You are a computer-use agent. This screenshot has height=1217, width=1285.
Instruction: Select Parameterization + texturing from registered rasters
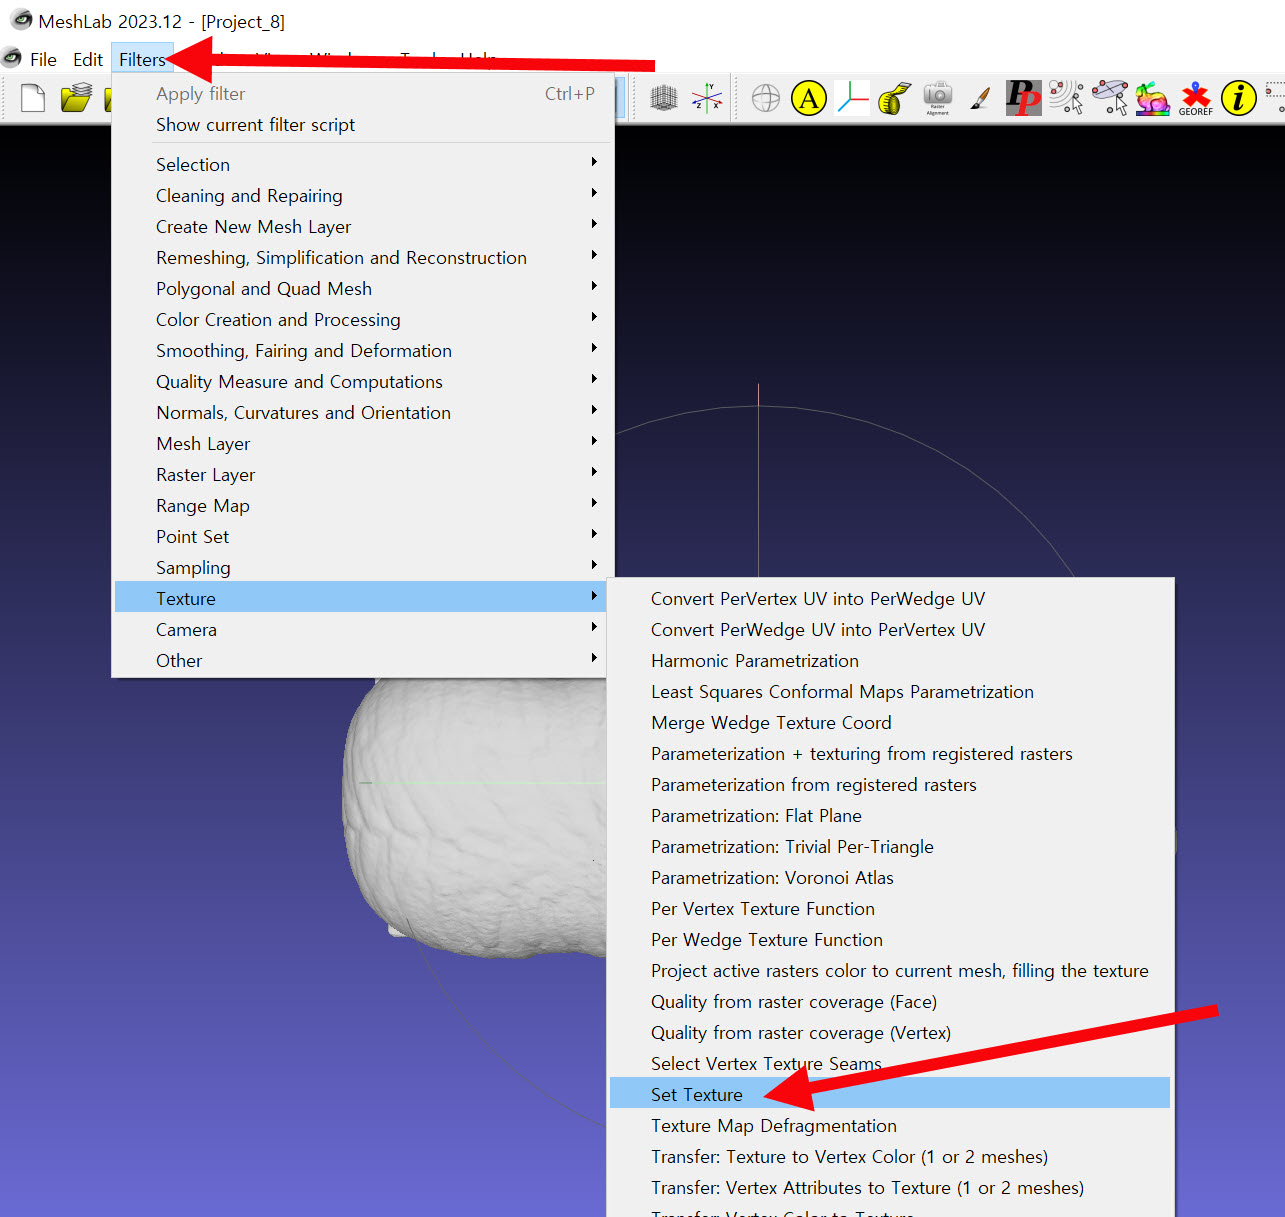point(890,753)
